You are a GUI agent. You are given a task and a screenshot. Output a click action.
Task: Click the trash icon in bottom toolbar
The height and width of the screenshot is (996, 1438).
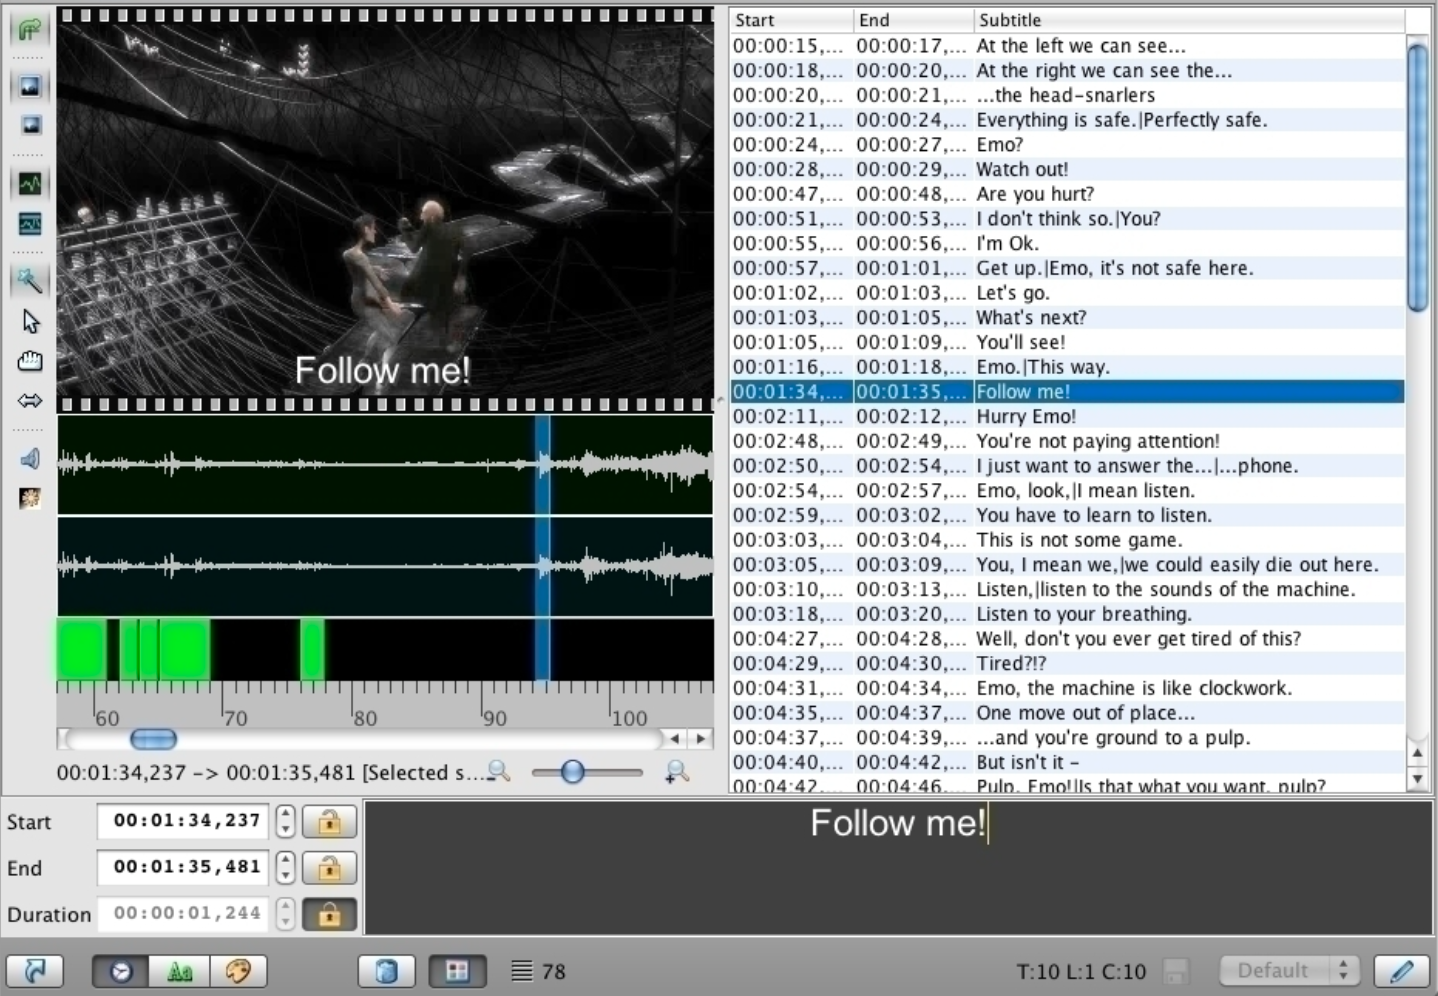click(x=387, y=970)
